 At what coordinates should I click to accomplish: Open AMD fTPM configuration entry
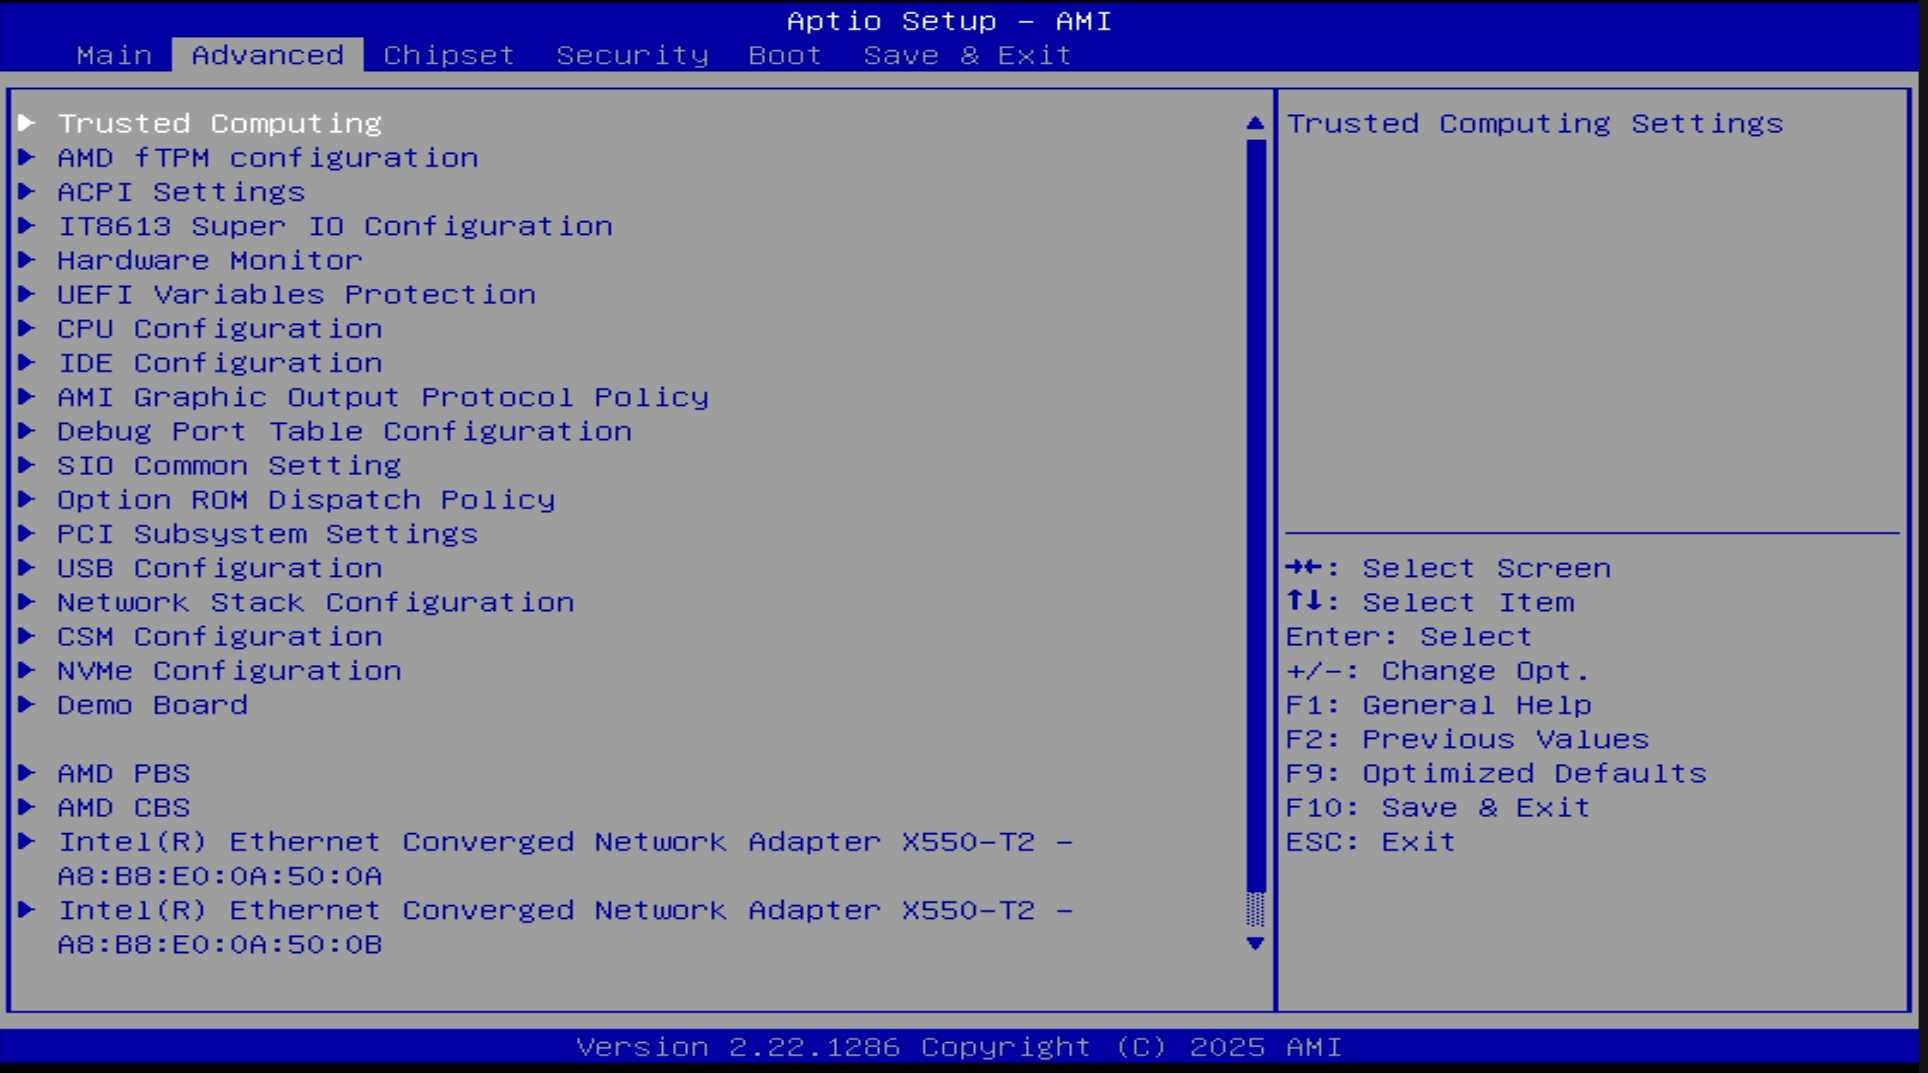267,158
